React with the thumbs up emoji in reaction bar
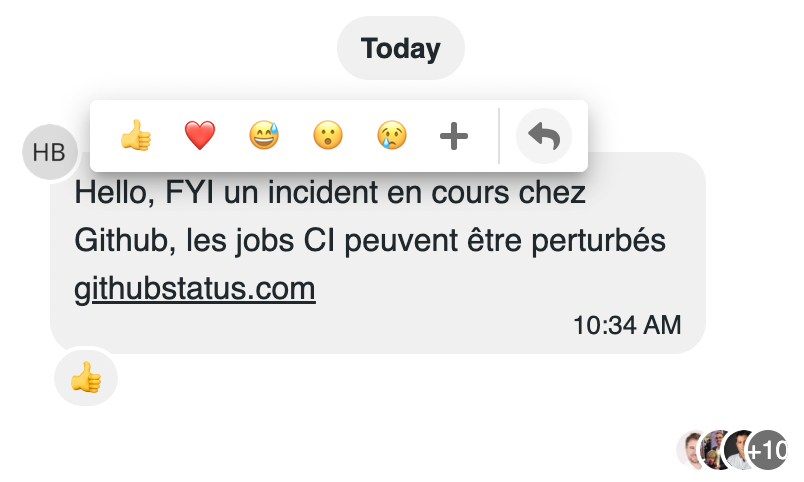This screenshot has height=482, width=804. click(136, 136)
